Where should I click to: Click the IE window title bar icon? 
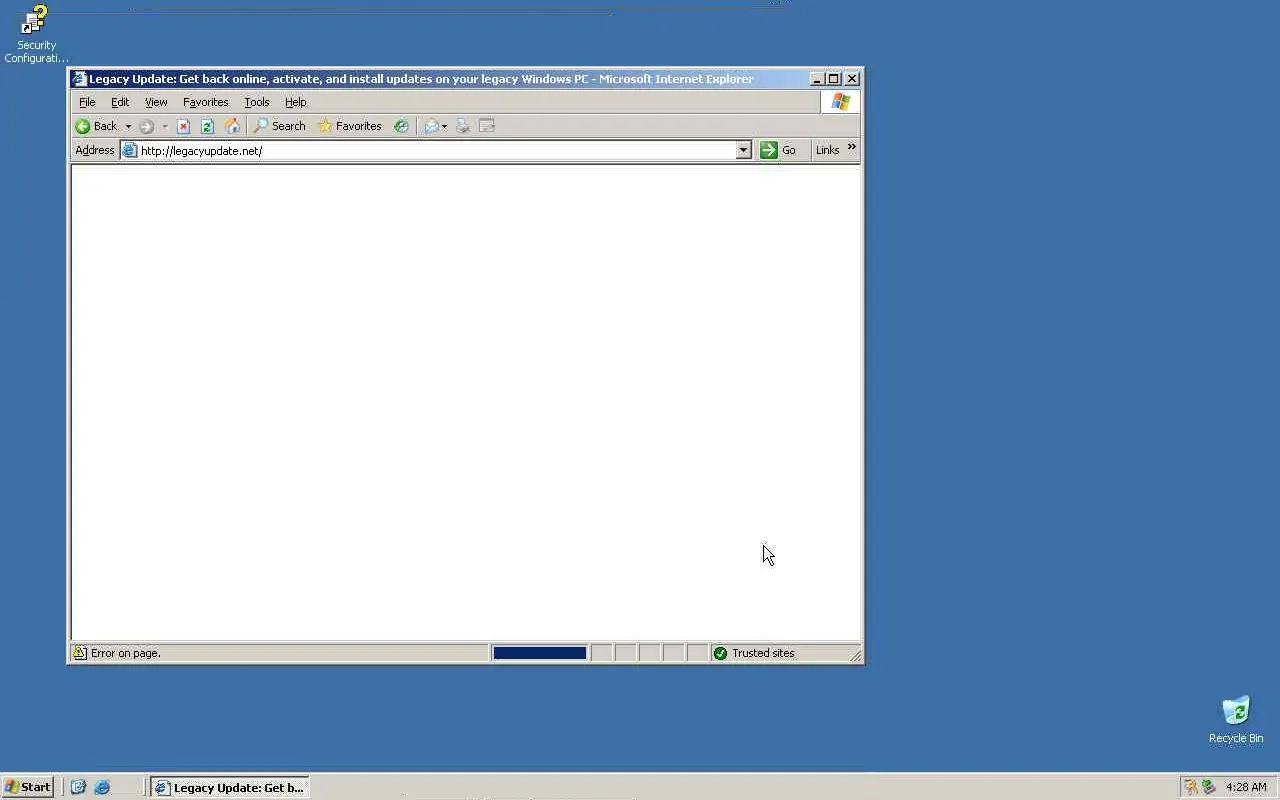point(79,79)
